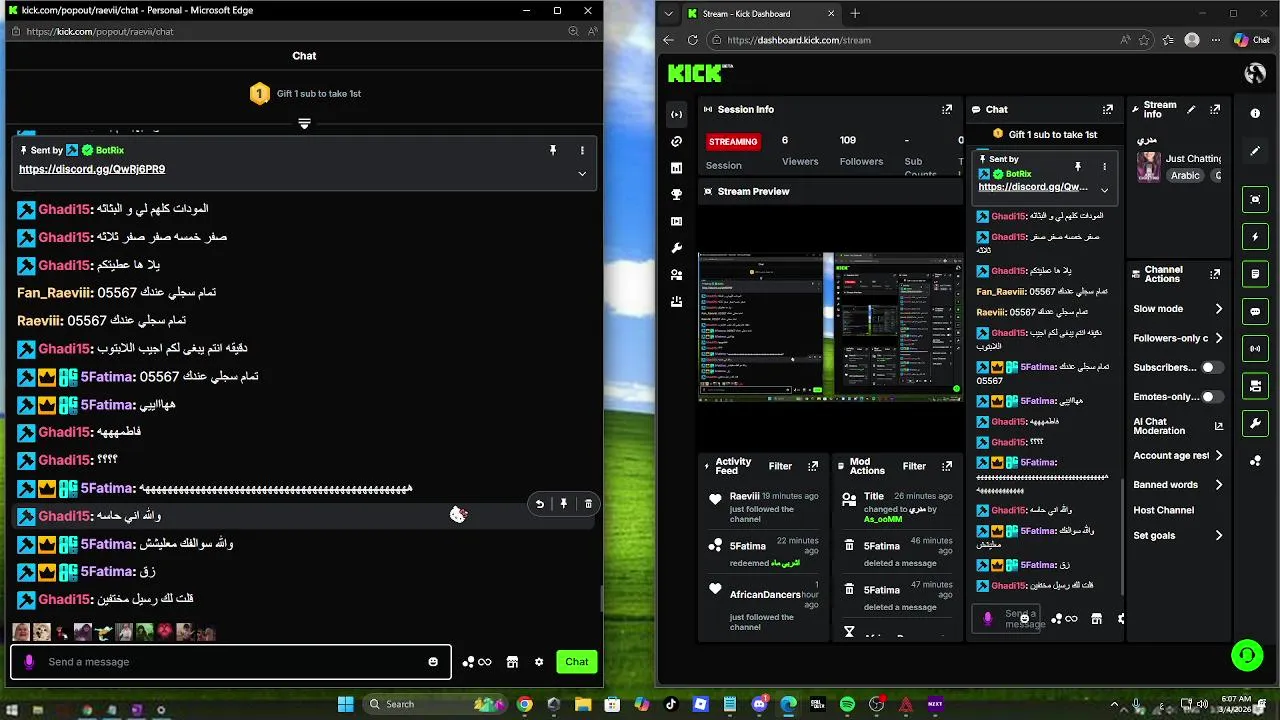The width and height of the screenshot is (1280, 720).
Task: Click Gift 1 sub leaderboard banner in popout chat
Action: (305, 94)
